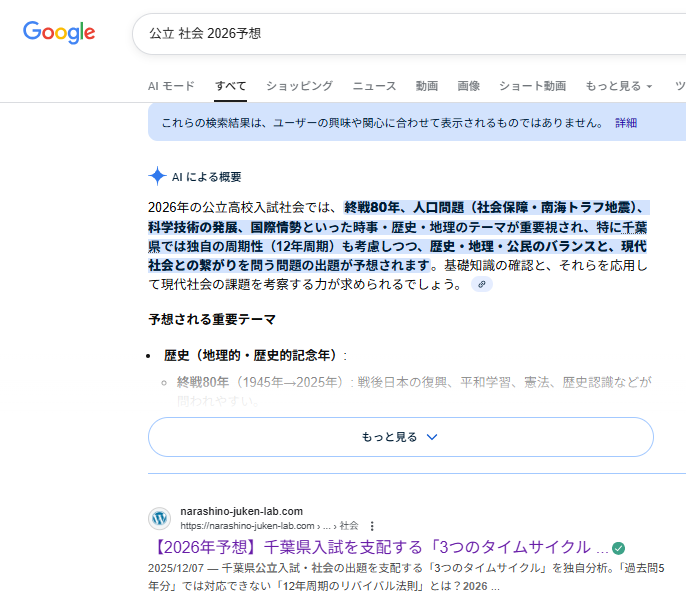686x605 pixels.
Task: Open the three-dot menu next to the result URL
Action: tap(372, 525)
